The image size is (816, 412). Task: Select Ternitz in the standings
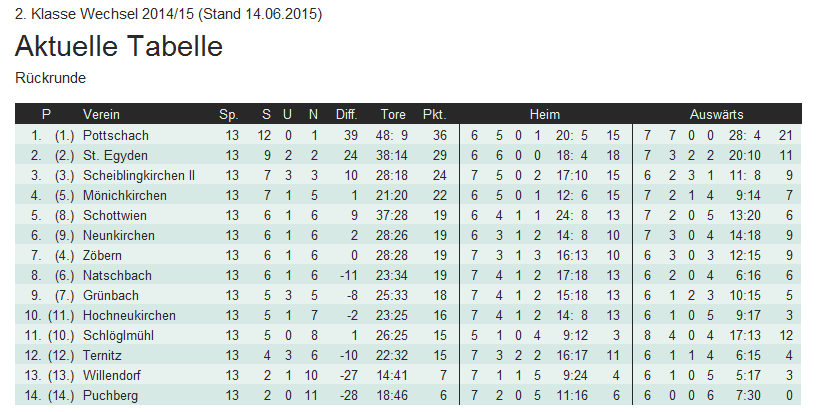[x=104, y=355]
